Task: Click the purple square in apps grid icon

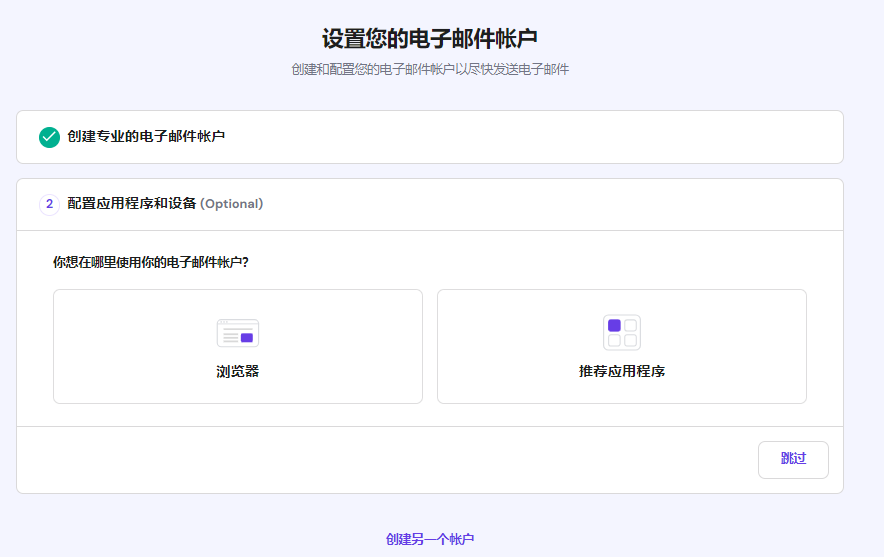Action: tap(614, 325)
